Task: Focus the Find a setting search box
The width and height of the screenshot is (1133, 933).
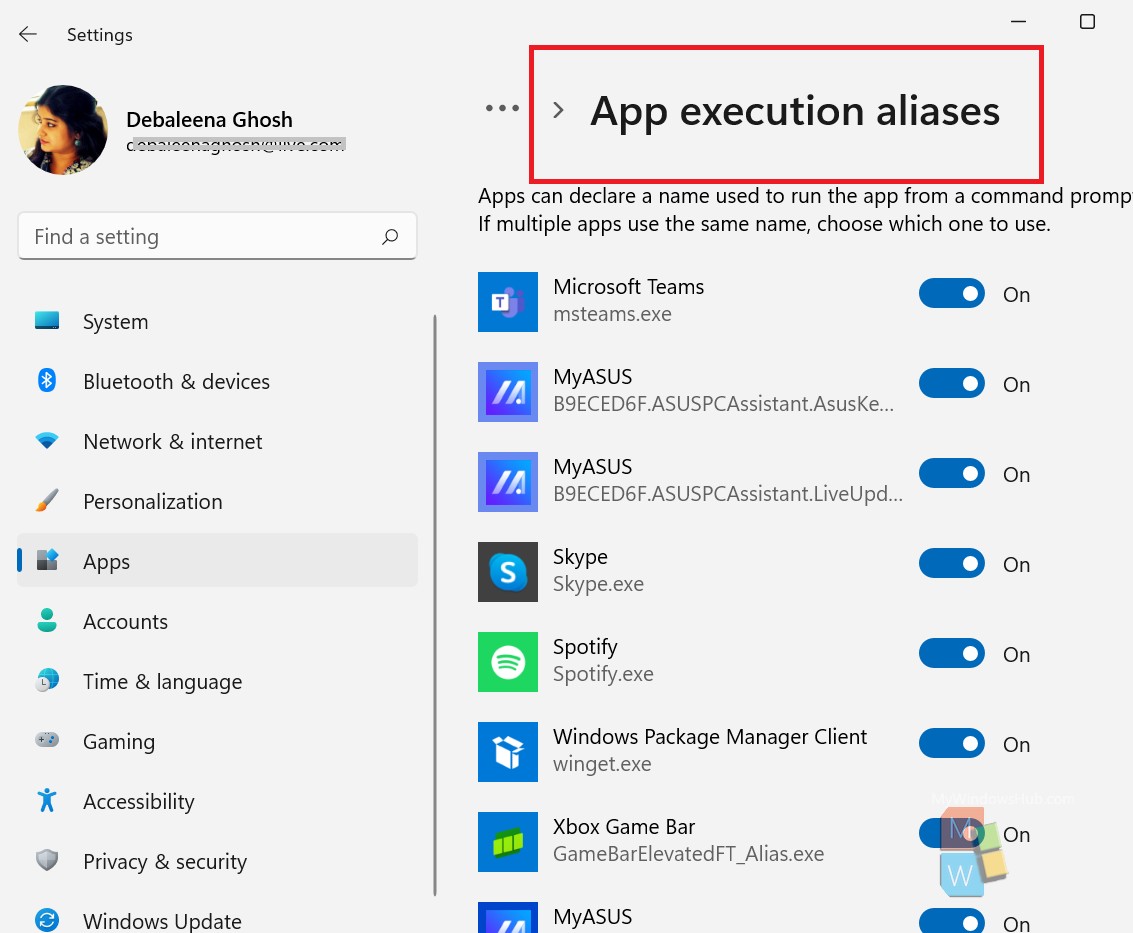Action: pos(217,236)
